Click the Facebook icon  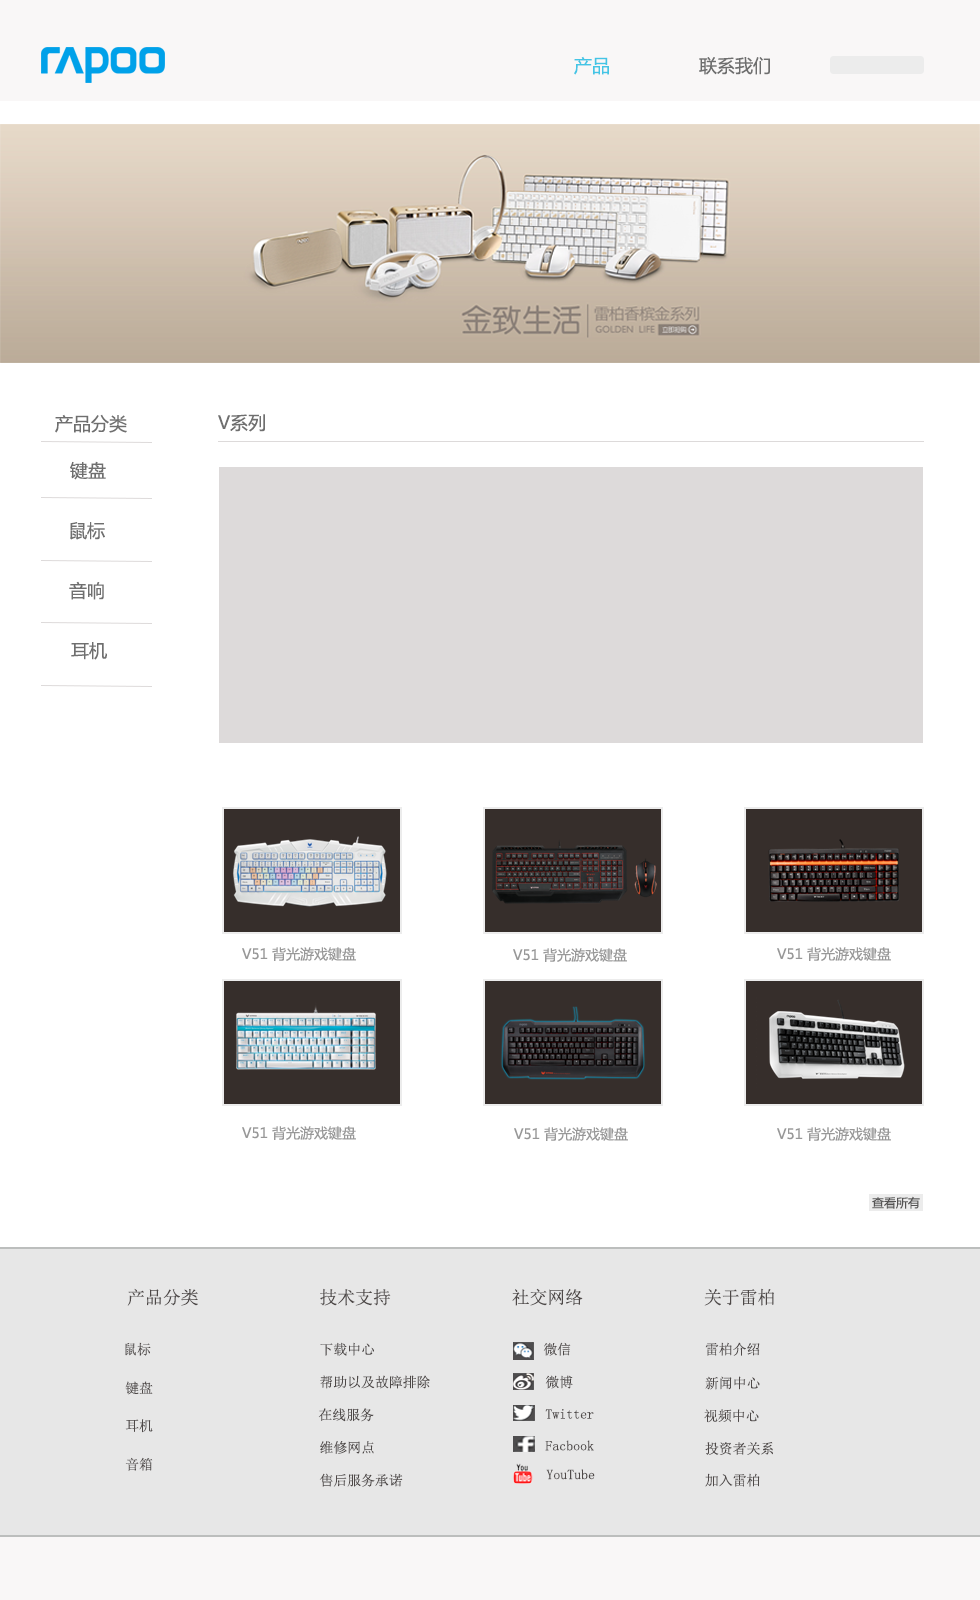[524, 1444]
